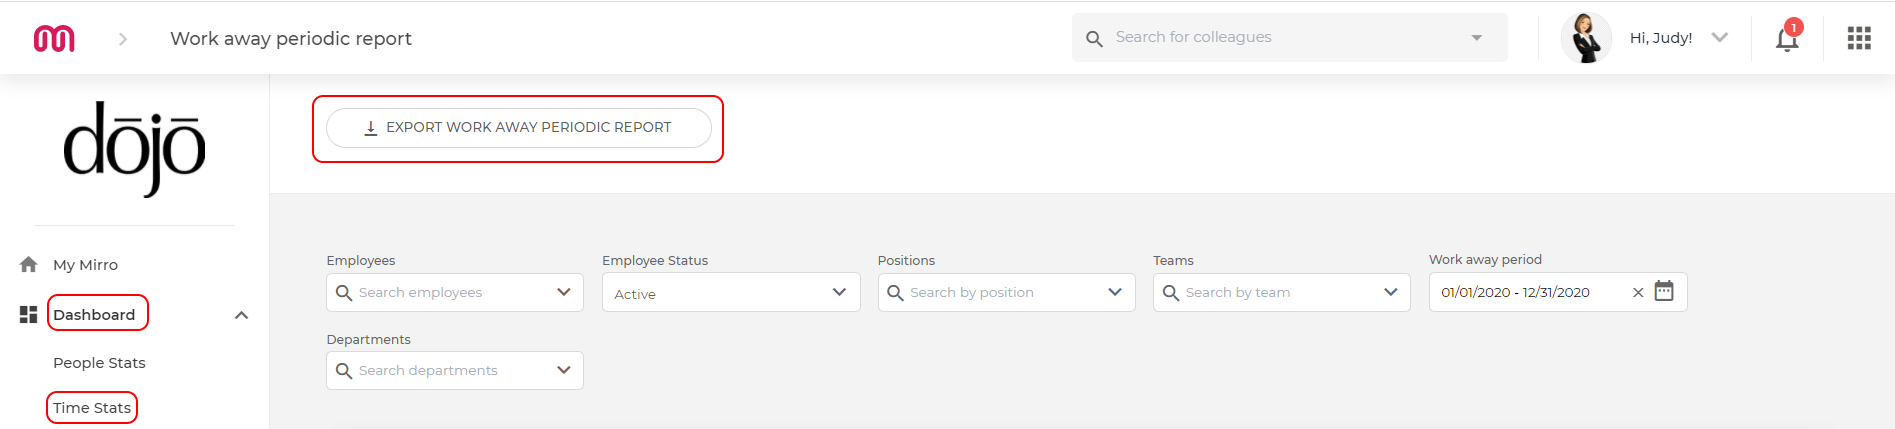Viewport: 1895px width, 429px height.
Task: Expand the Employee Status dropdown
Action: pyautogui.click(x=731, y=293)
